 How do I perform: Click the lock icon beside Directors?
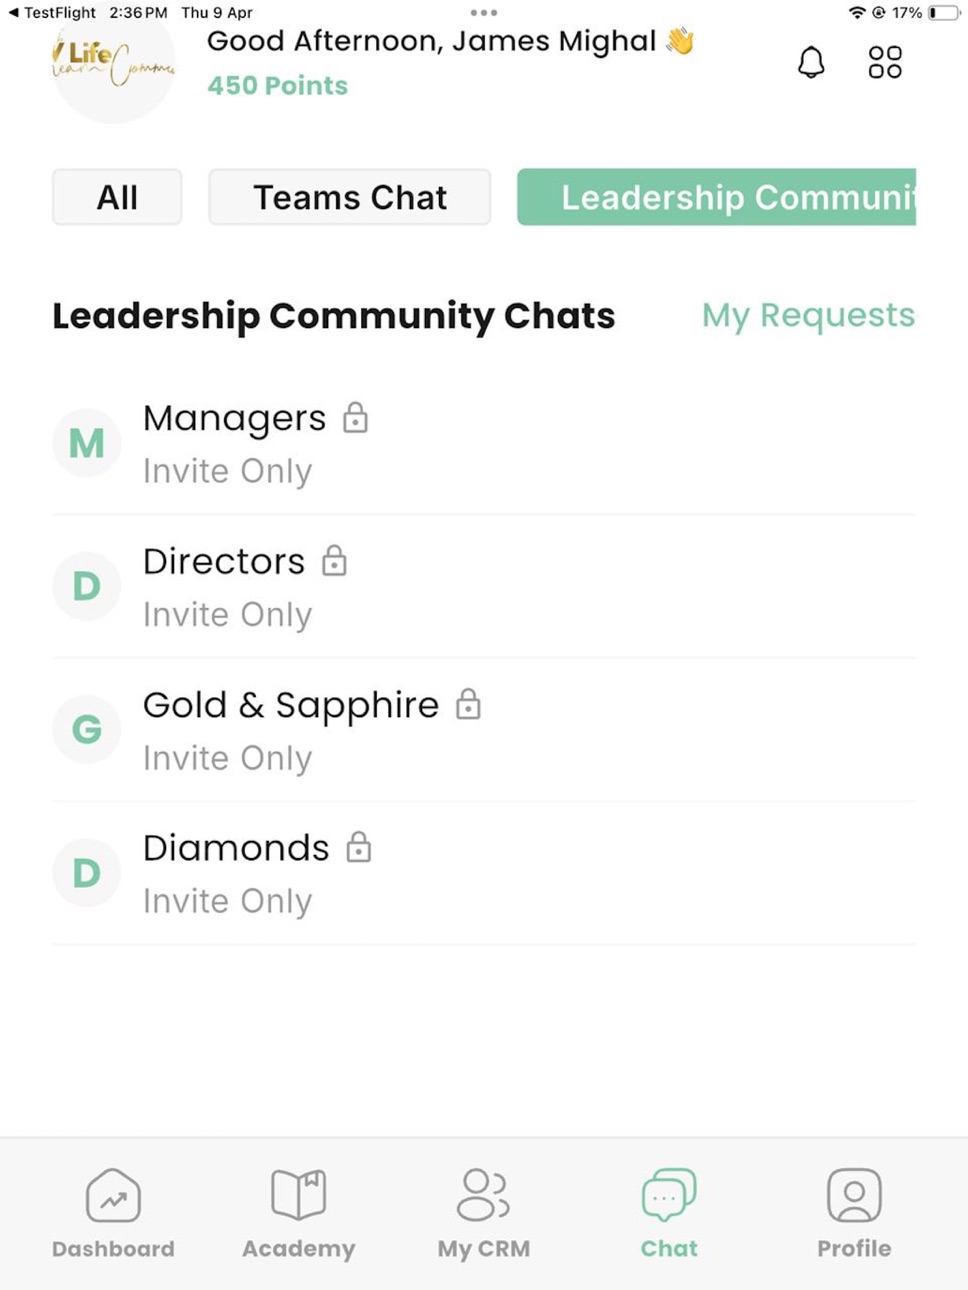pos(334,561)
